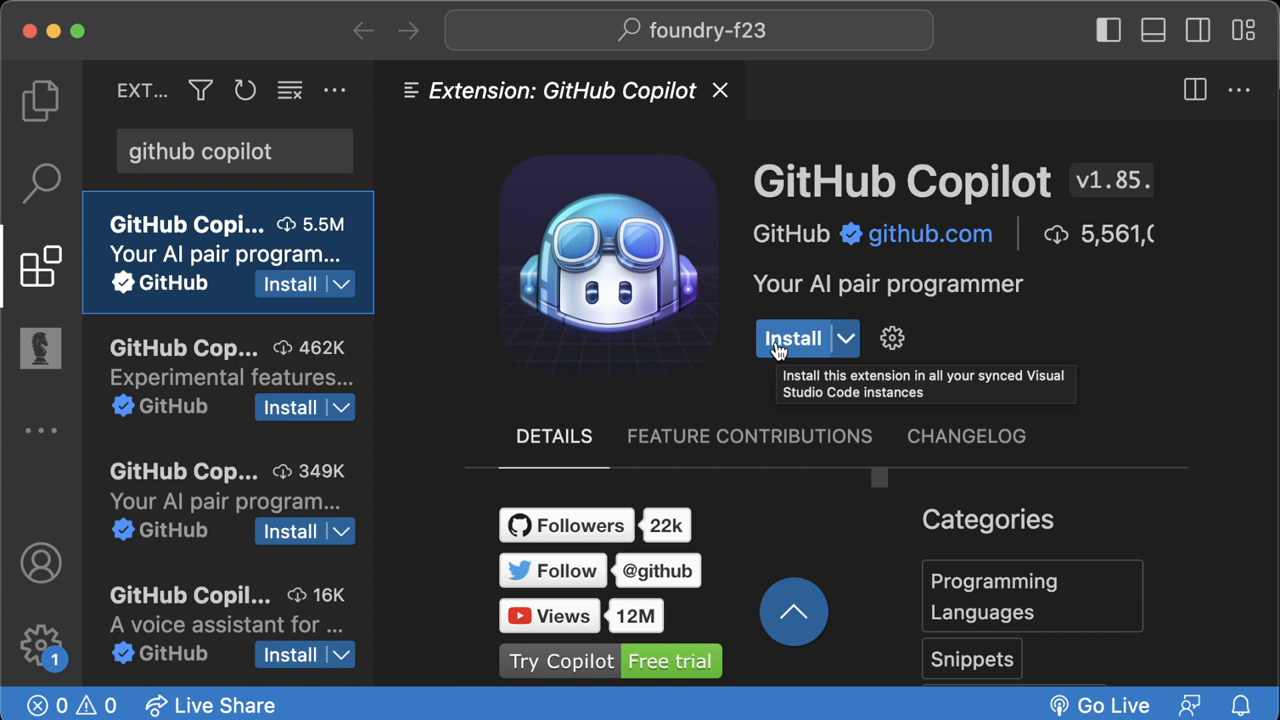
Task: Toggle the secondary side bar layout
Action: point(1198,30)
